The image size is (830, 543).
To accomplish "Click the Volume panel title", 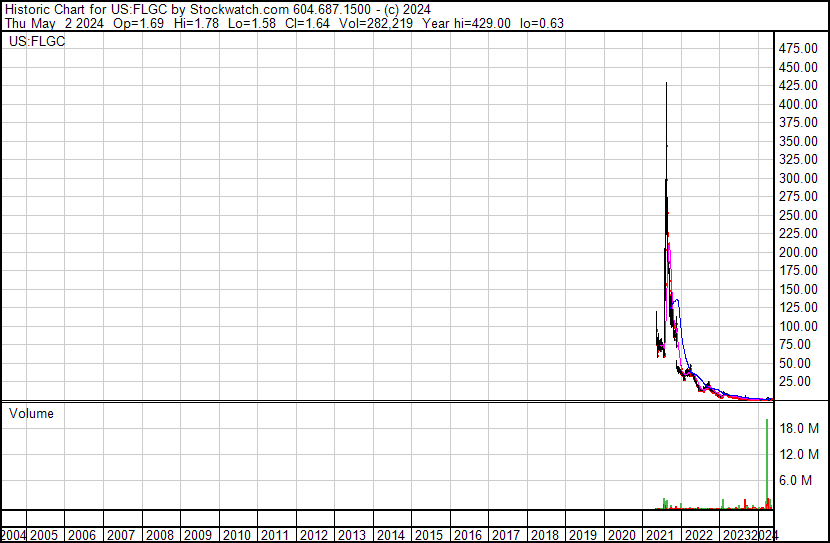I will coord(31,413).
